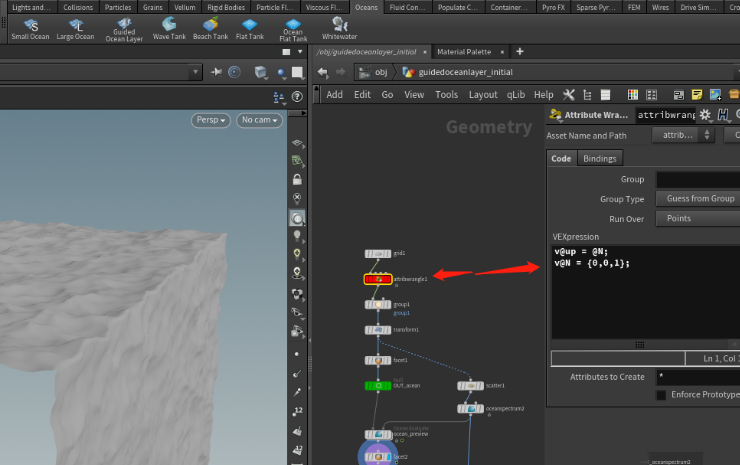Click the Whitewater shelf tool icon
Image resolution: width=740 pixels, height=465 pixels.
point(339,28)
